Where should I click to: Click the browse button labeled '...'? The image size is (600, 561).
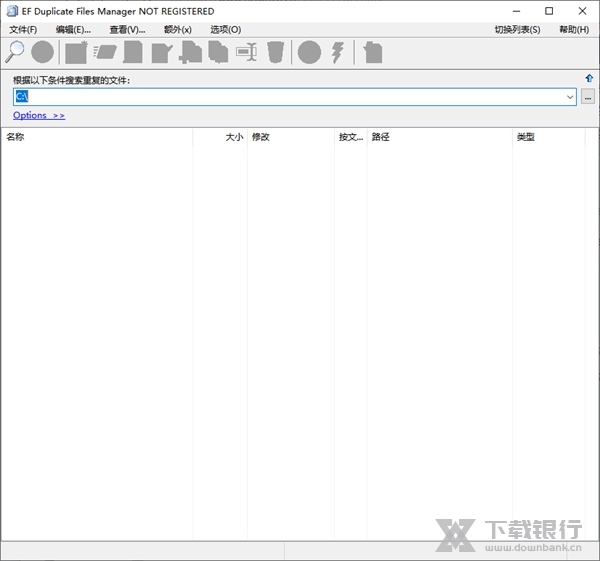(588, 97)
